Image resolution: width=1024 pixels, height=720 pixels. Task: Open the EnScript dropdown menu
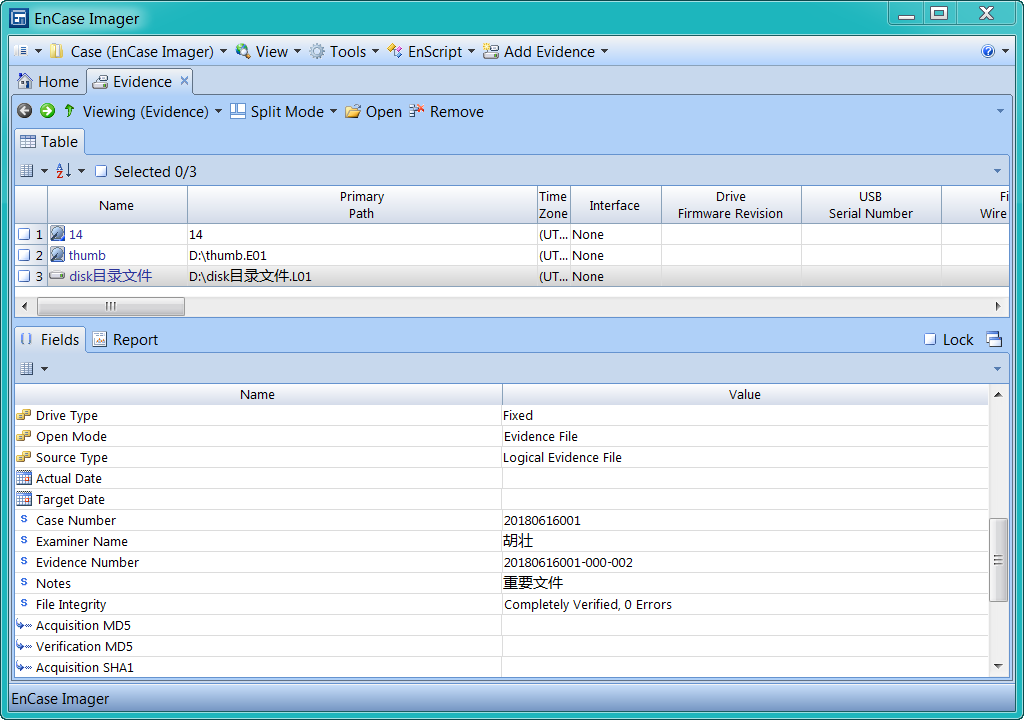coord(431,52)
